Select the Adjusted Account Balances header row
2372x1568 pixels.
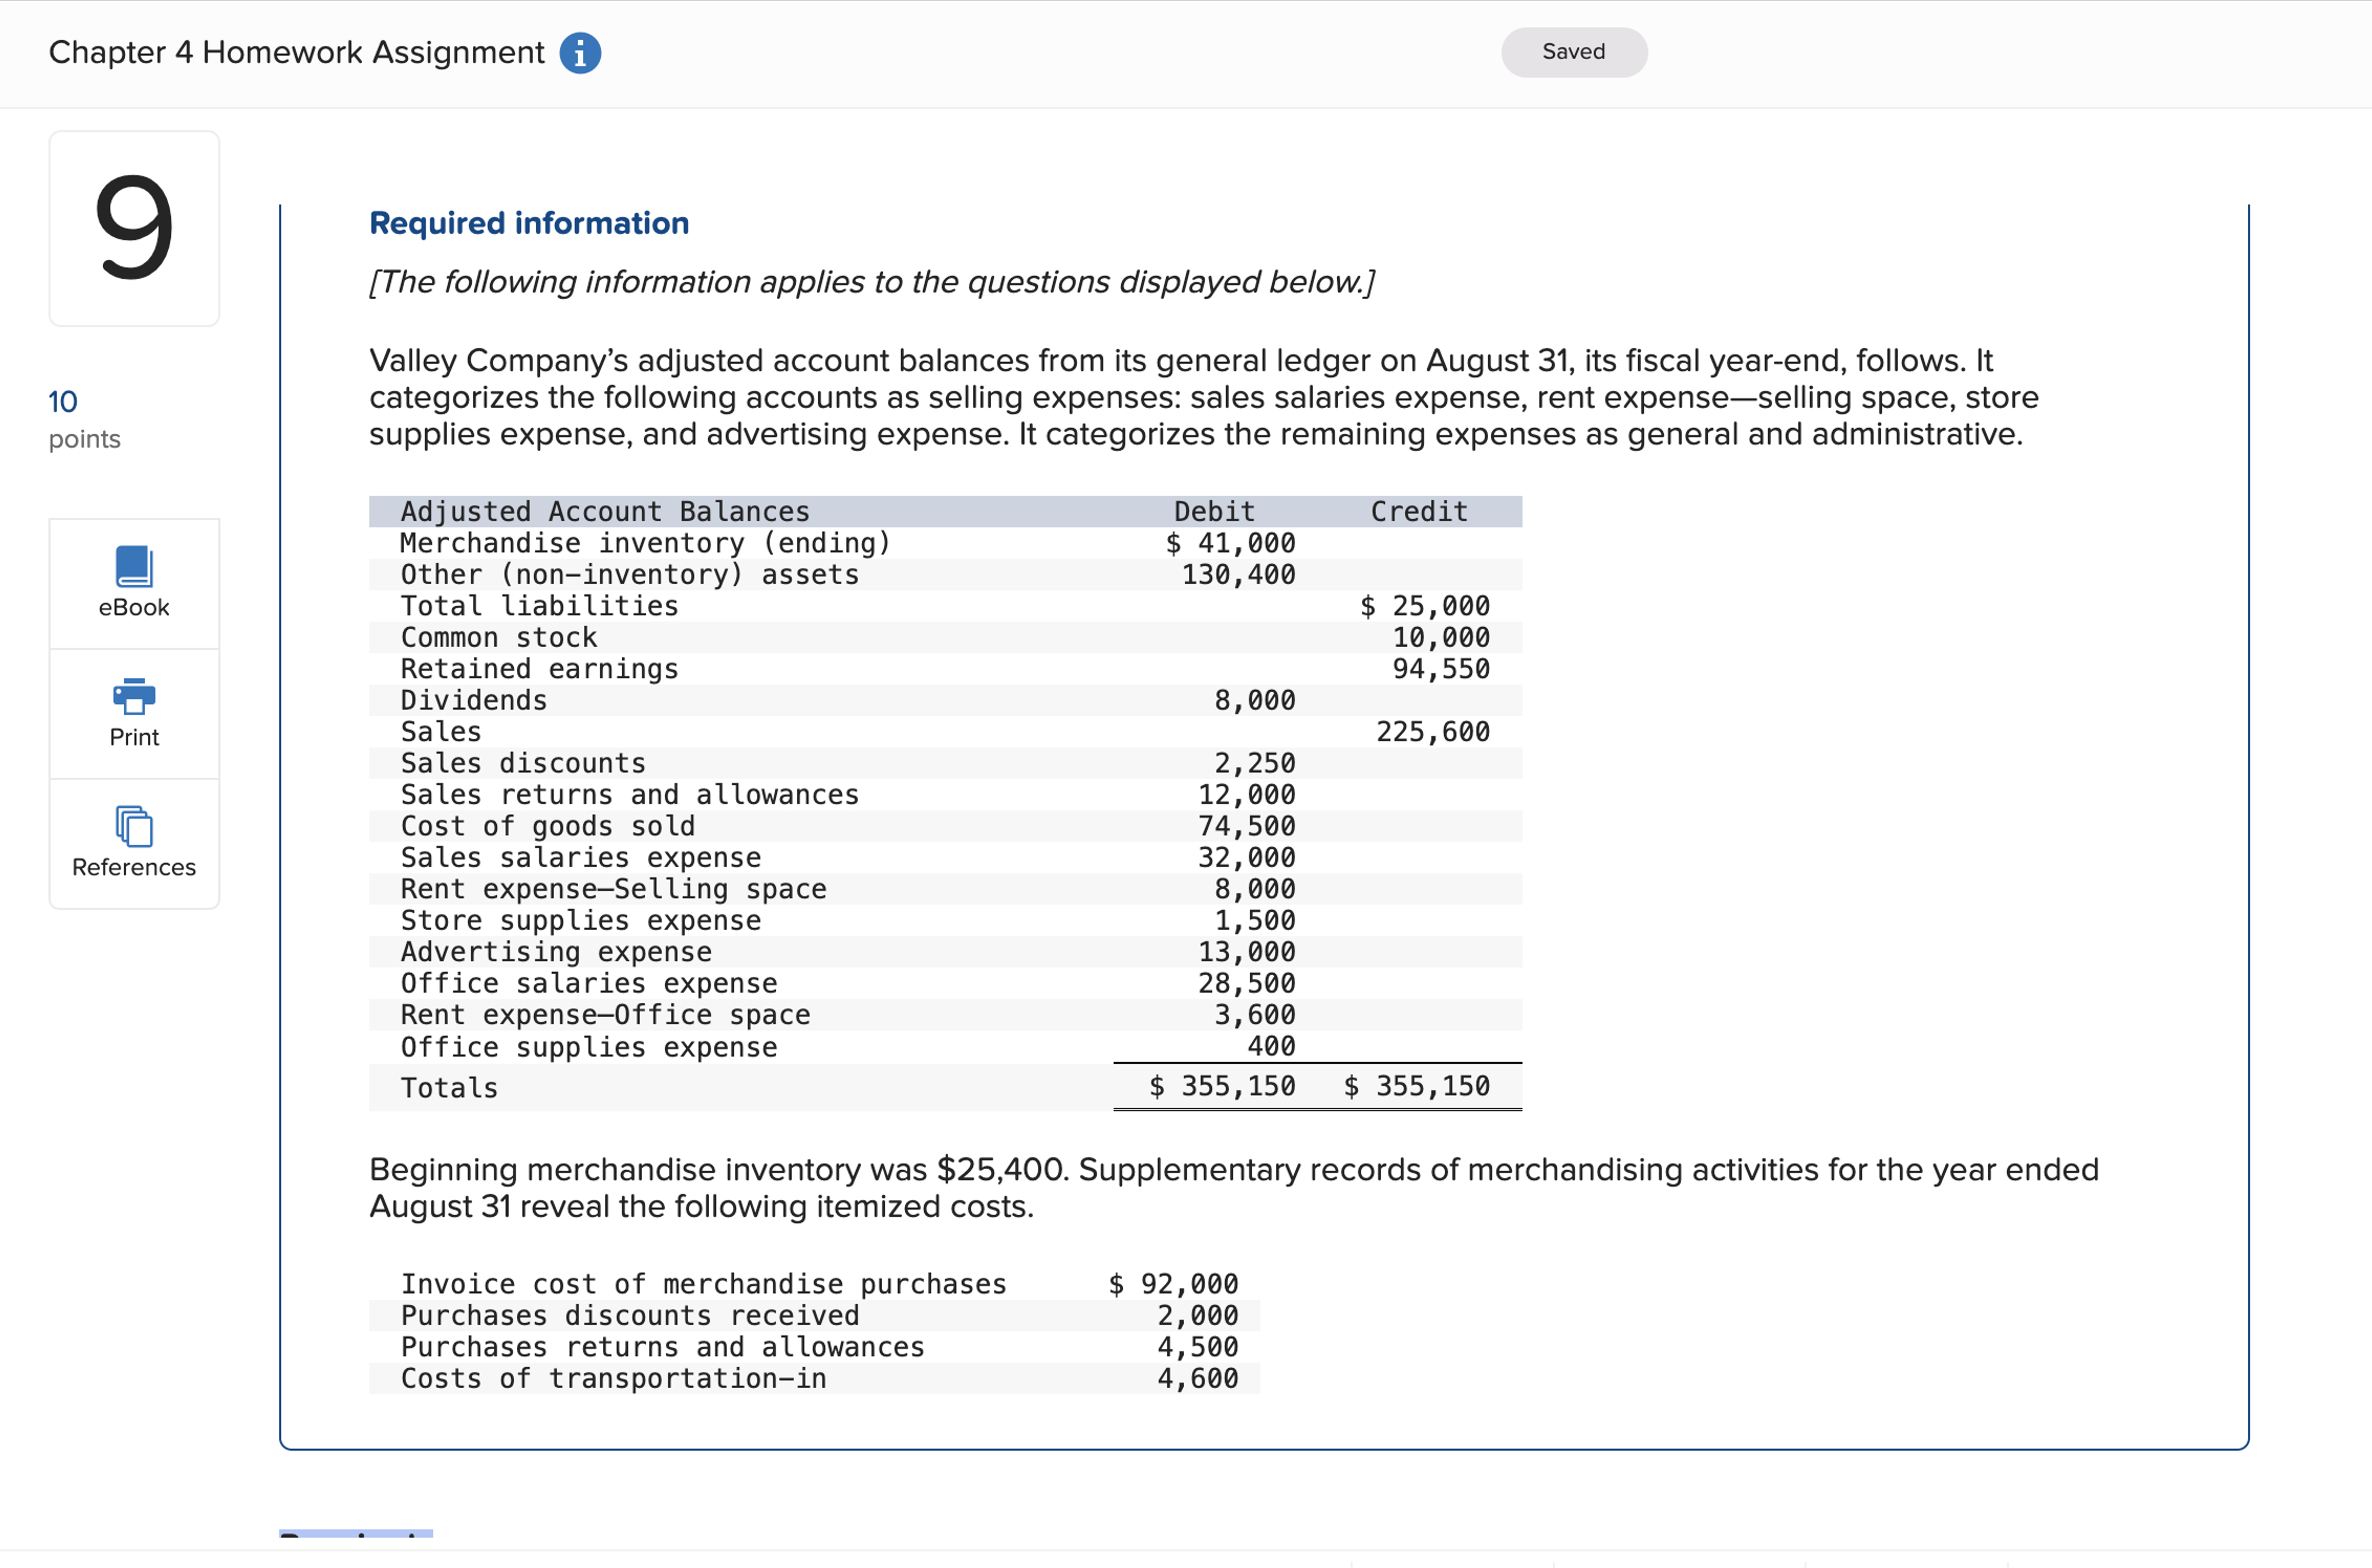tap(604, 511)
